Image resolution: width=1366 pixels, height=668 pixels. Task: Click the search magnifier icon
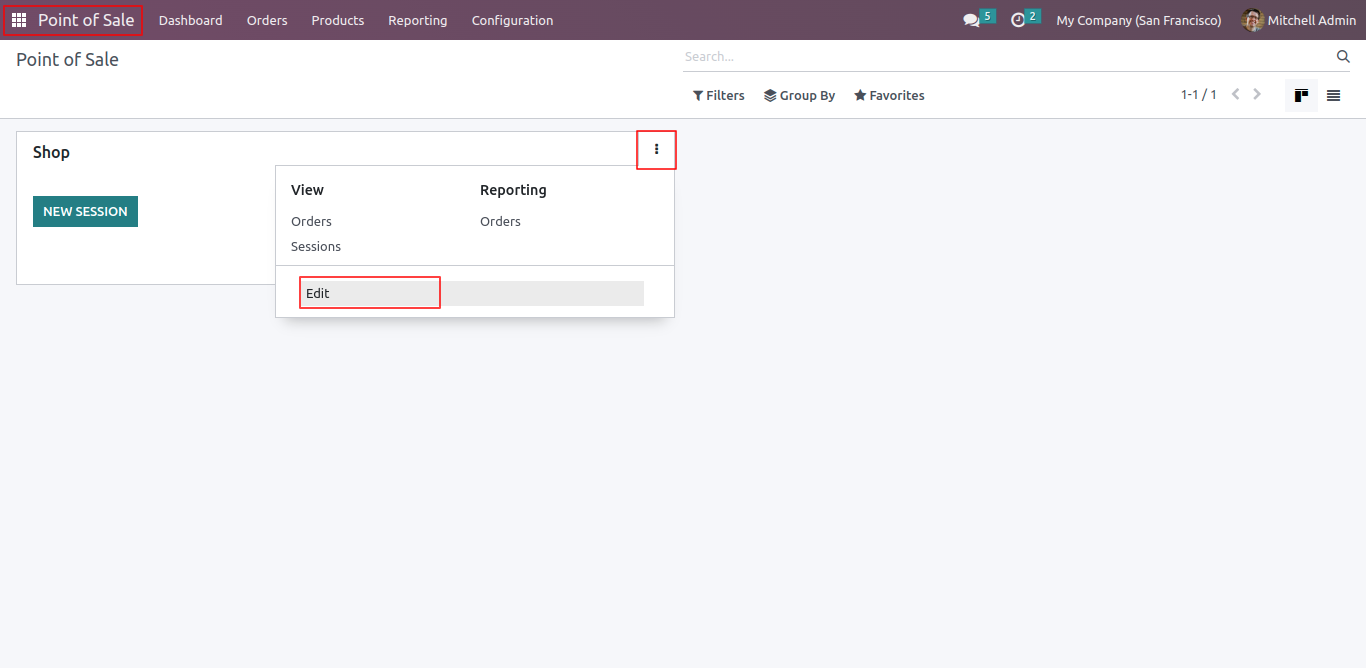[1343, 57]
